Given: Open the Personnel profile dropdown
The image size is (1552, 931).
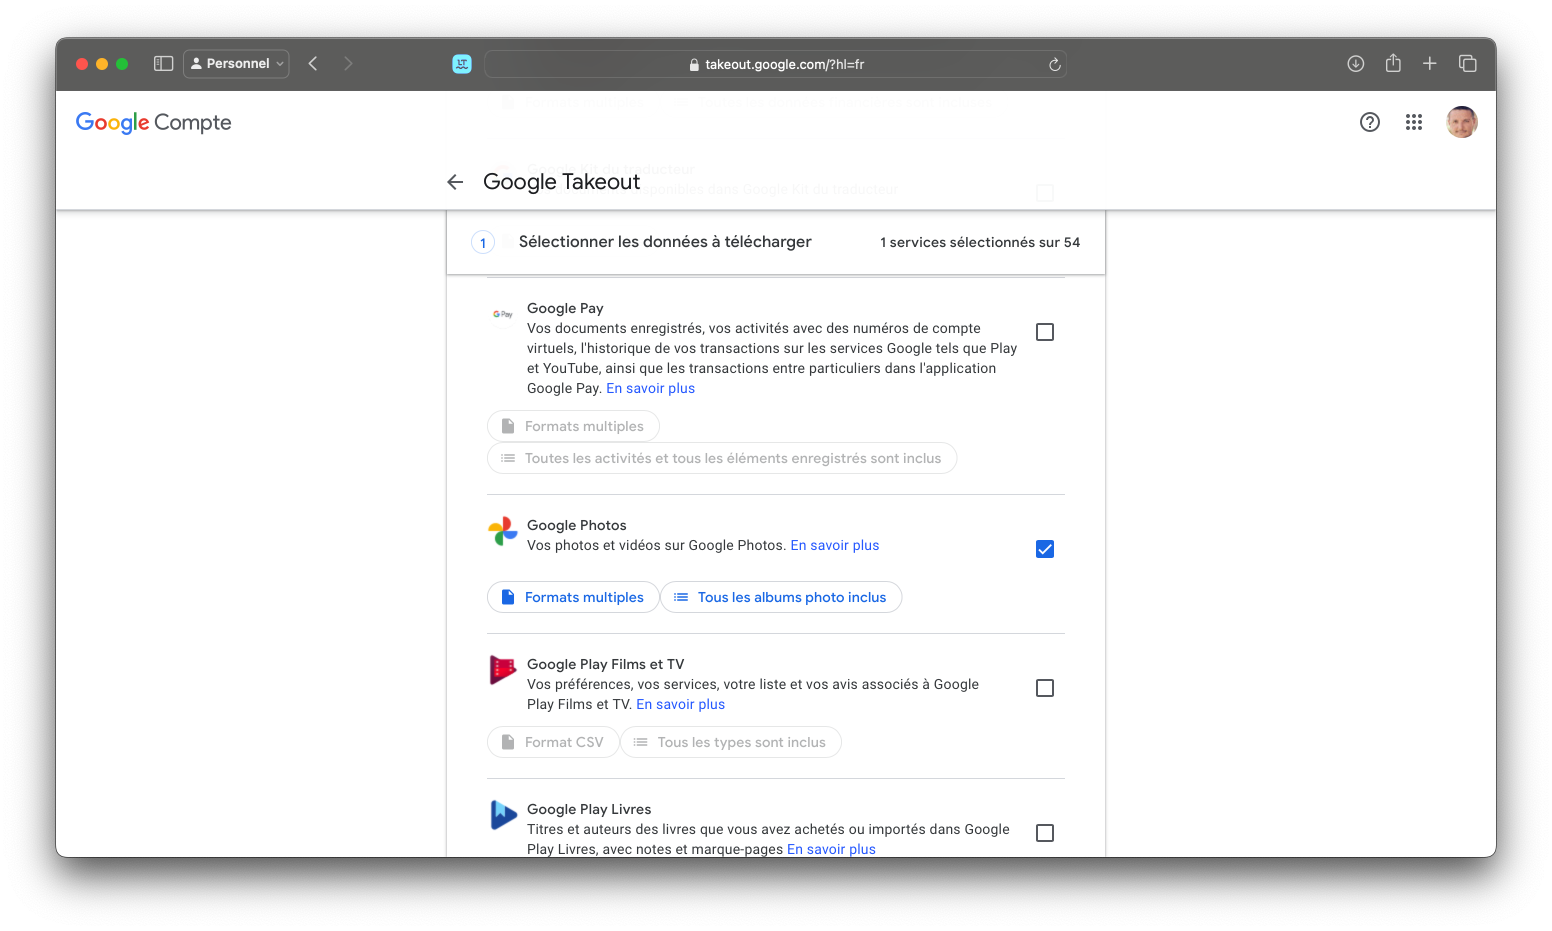Looking at the screenshot, I should pyautogui.click(x=237, y=64).
